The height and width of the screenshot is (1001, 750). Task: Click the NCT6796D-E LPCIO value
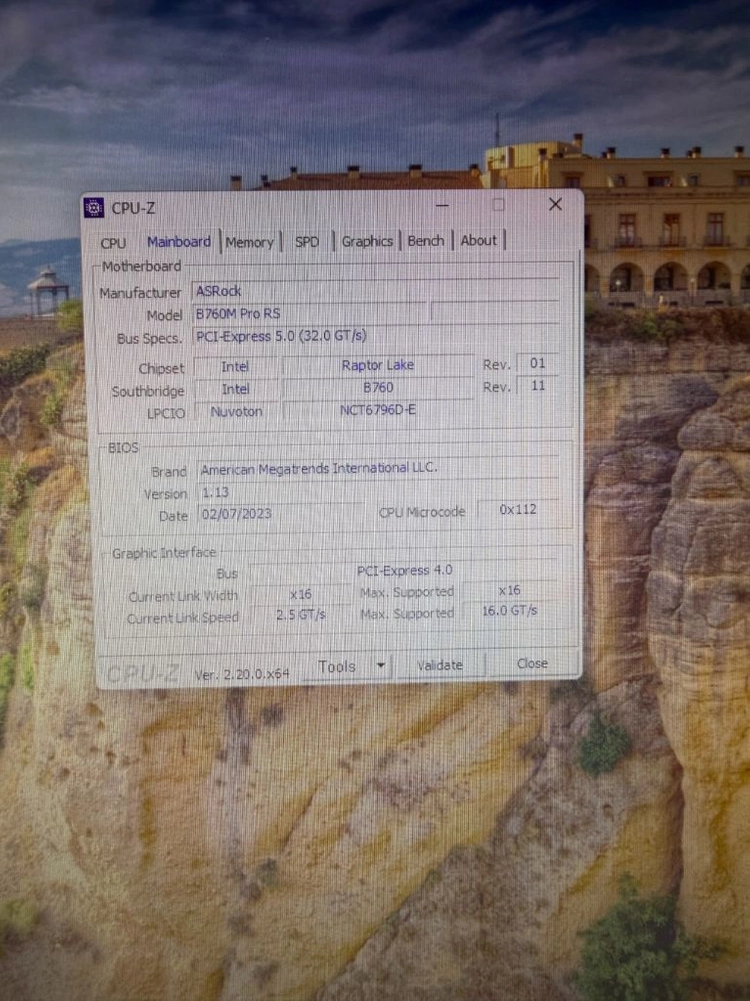(378, 410)
